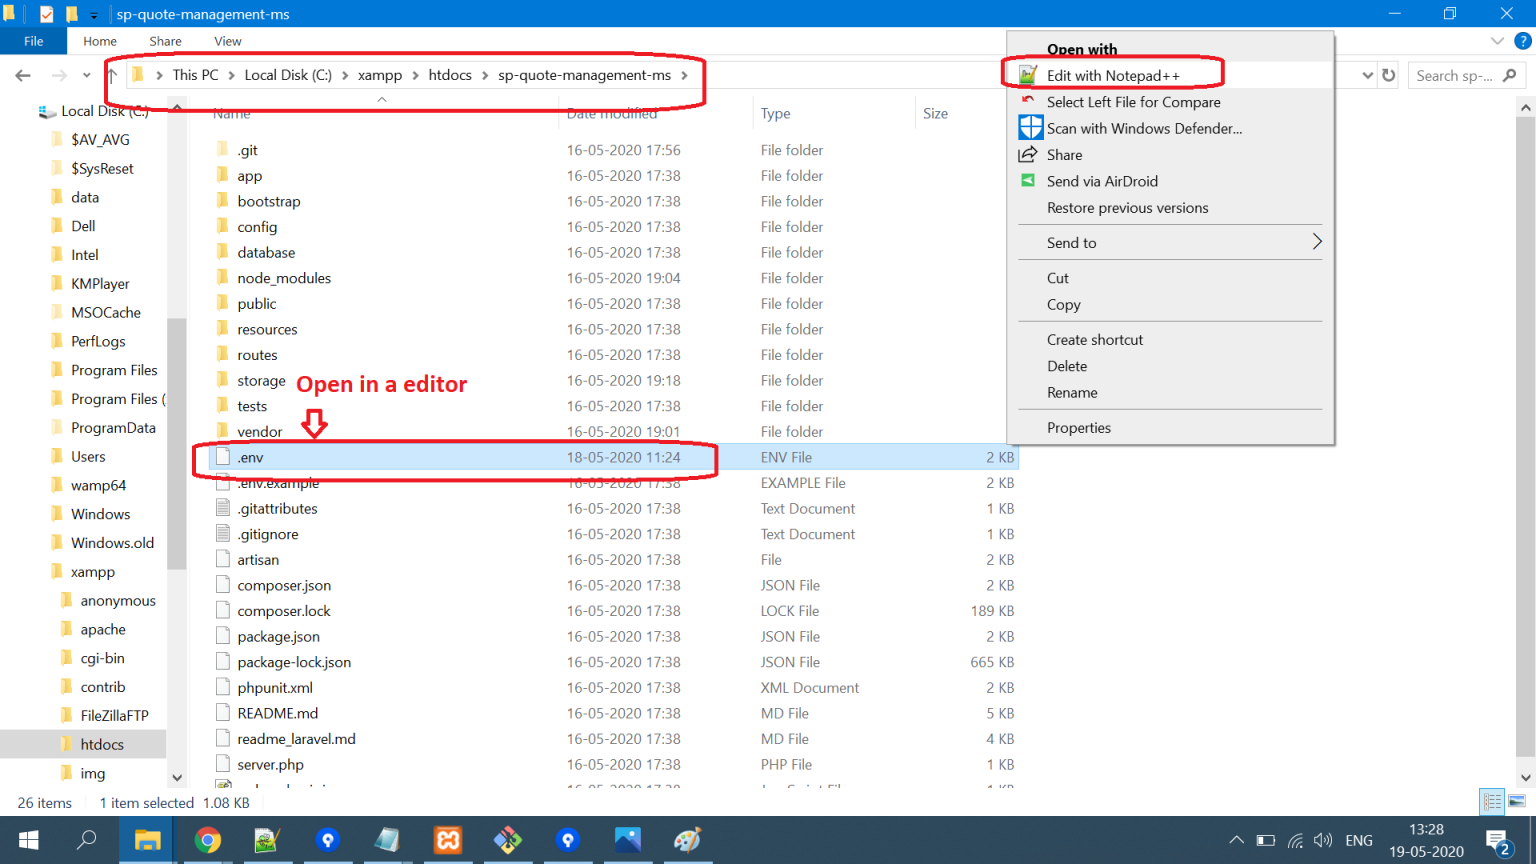Refresh the folder with the refresh icon
This screenshot has height=864, width=1536.
click(x=1389, y=75)
